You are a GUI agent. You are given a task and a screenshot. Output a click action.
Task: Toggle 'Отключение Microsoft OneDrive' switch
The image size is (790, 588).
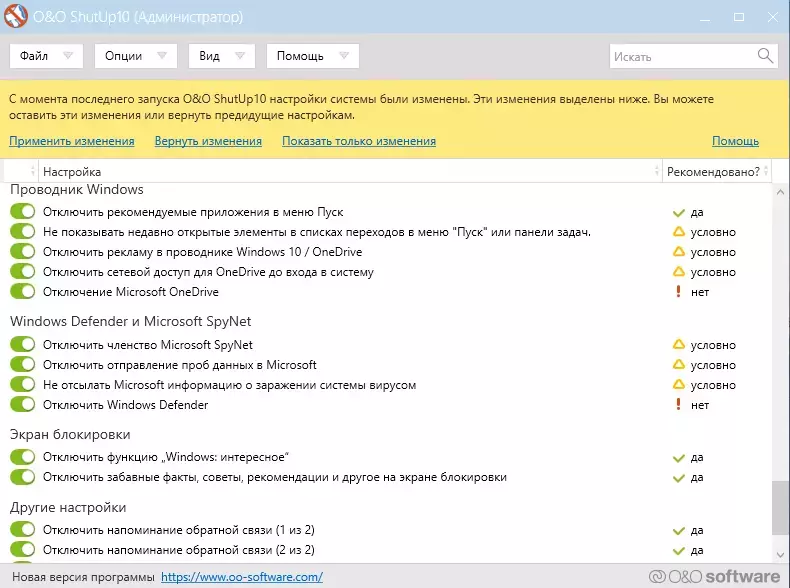pyautogui.click(x=22, y=291)
